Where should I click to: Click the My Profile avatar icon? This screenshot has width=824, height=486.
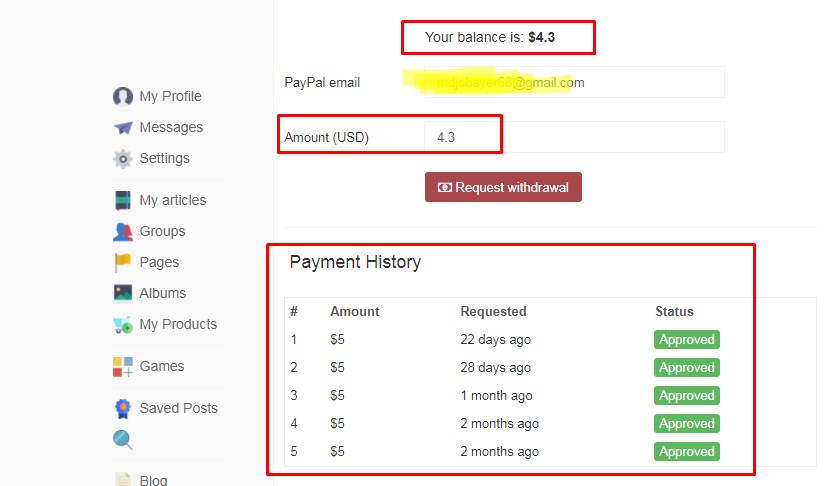[123, 96]
